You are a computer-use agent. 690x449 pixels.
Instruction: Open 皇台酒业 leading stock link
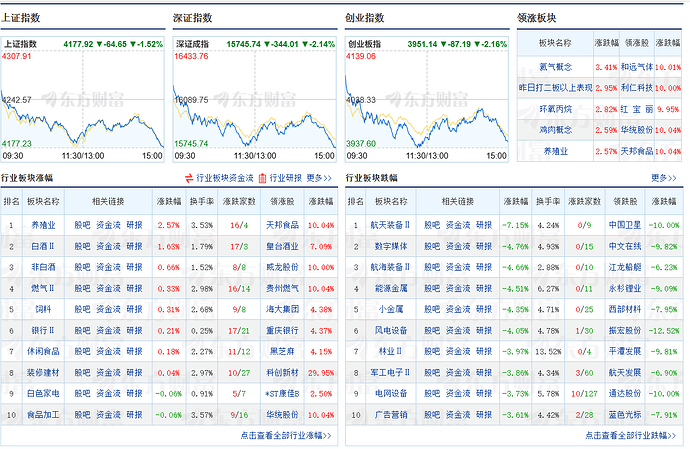[x=282, y=246]
